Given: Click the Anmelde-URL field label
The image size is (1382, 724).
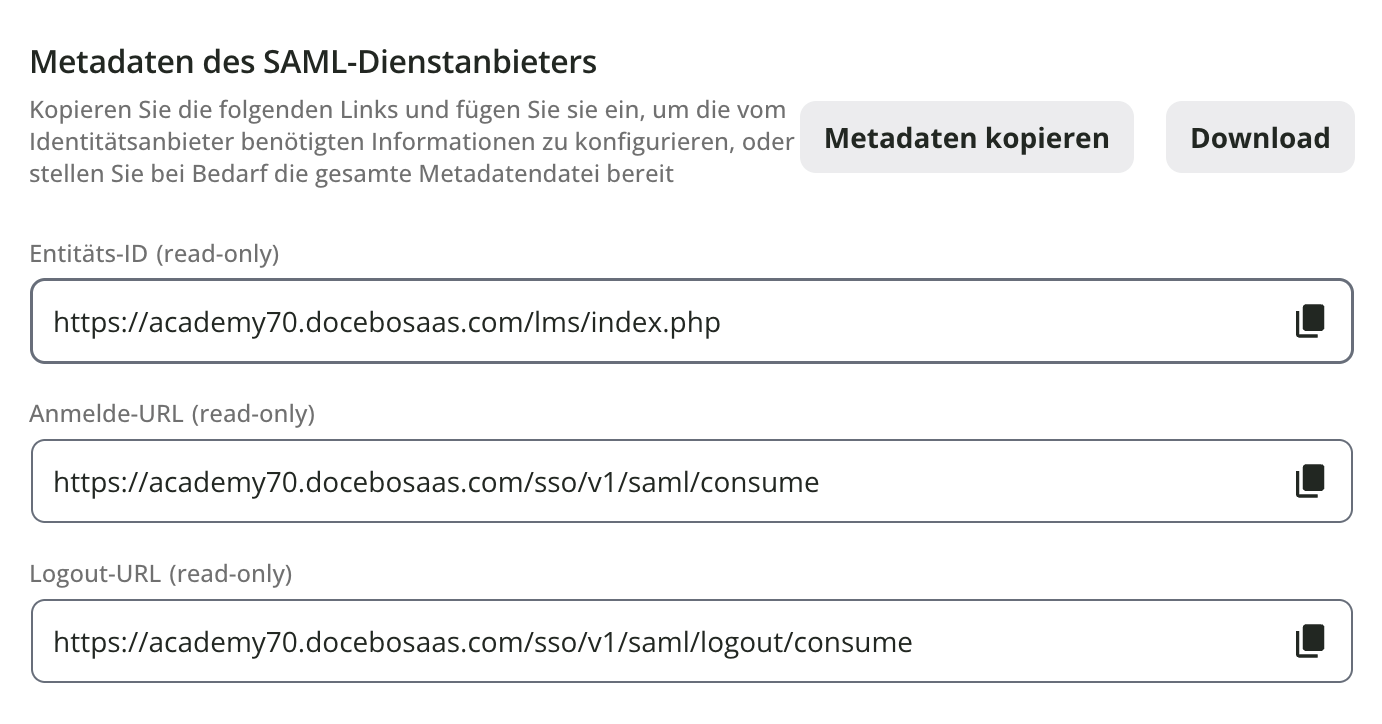Looking at the screenshot, I should point(106,413).
